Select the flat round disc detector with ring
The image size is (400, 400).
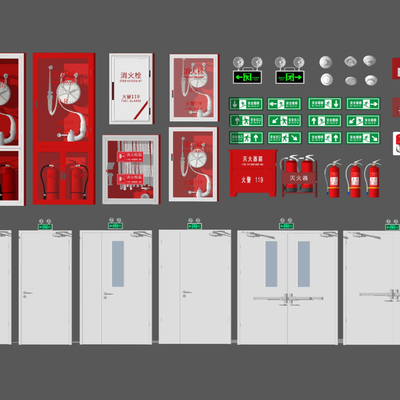pyautogui.click(x=327, y=80)
